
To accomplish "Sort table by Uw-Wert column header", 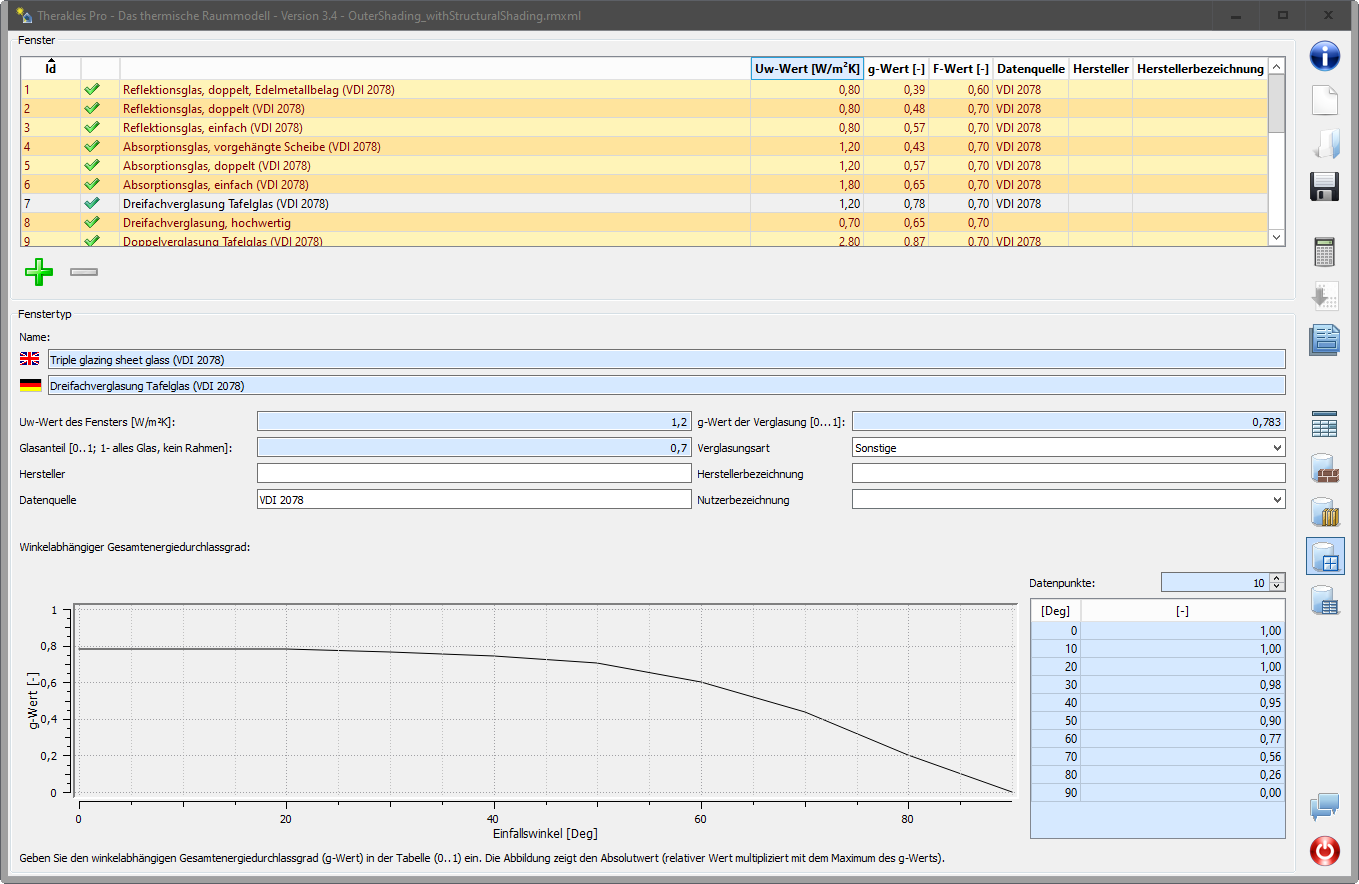I will pyautogui.click(x=807, y=69).
